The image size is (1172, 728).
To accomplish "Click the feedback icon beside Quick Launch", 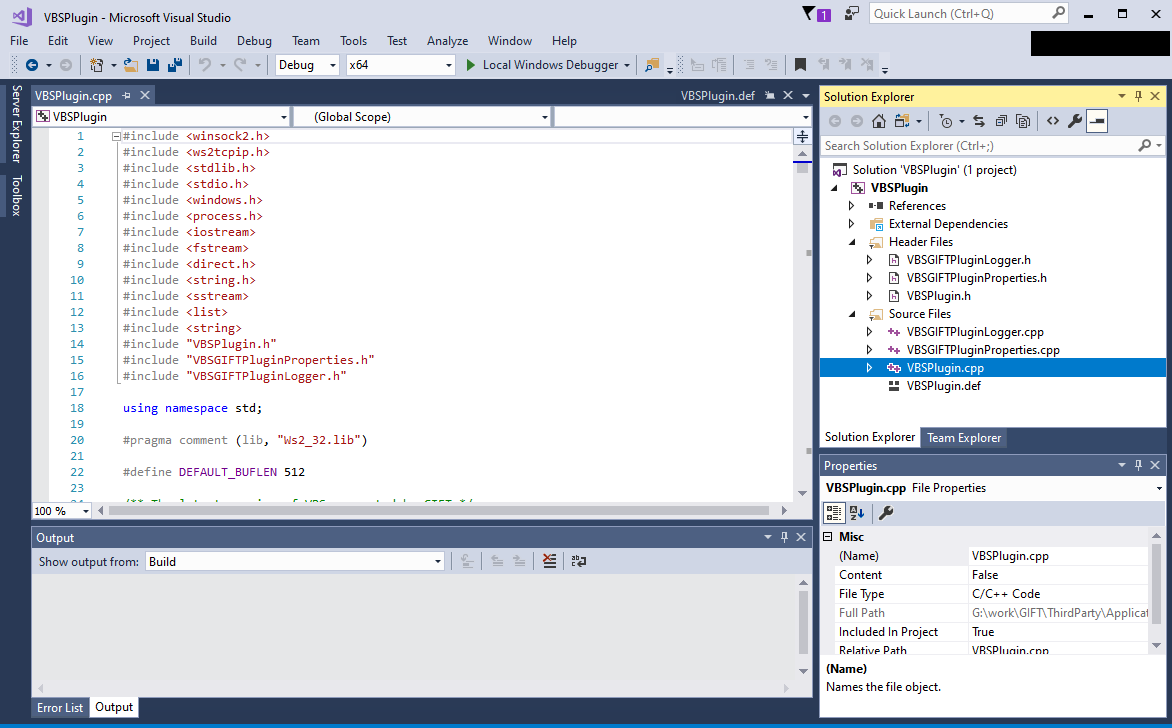I will point(851,13).
